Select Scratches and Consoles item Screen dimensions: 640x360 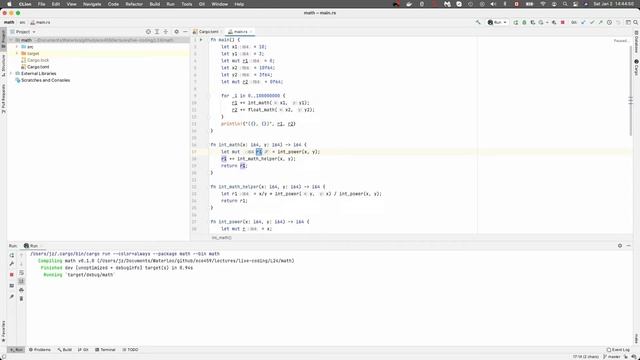[42, 80]
